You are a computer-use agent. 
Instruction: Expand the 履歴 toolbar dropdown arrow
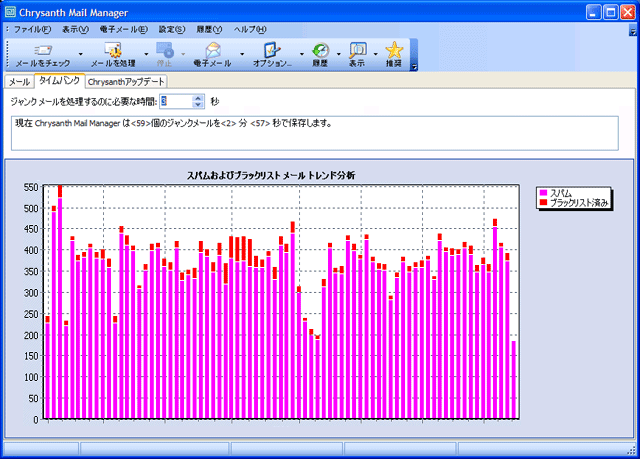click(338, 54)
